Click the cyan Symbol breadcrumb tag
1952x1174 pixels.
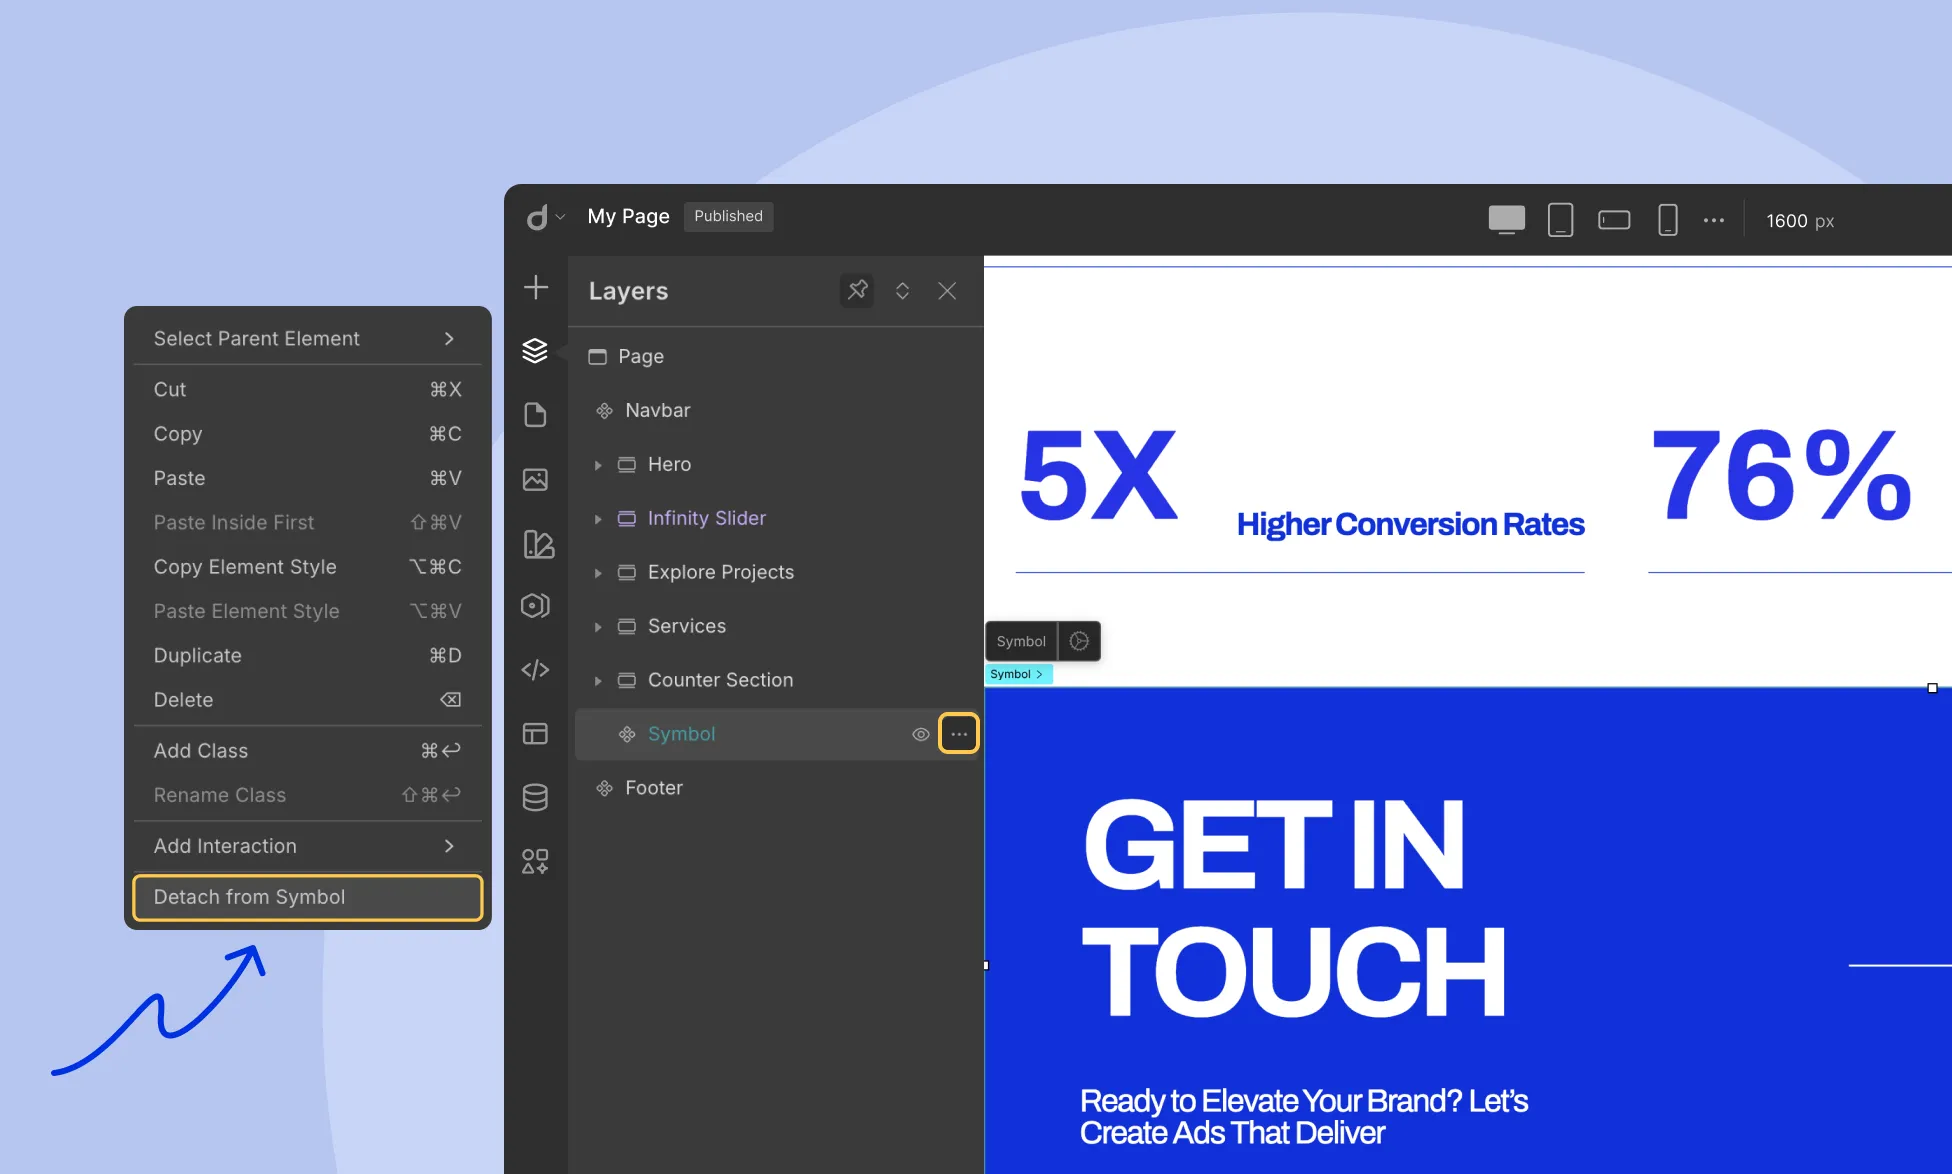coord(1018,674)
